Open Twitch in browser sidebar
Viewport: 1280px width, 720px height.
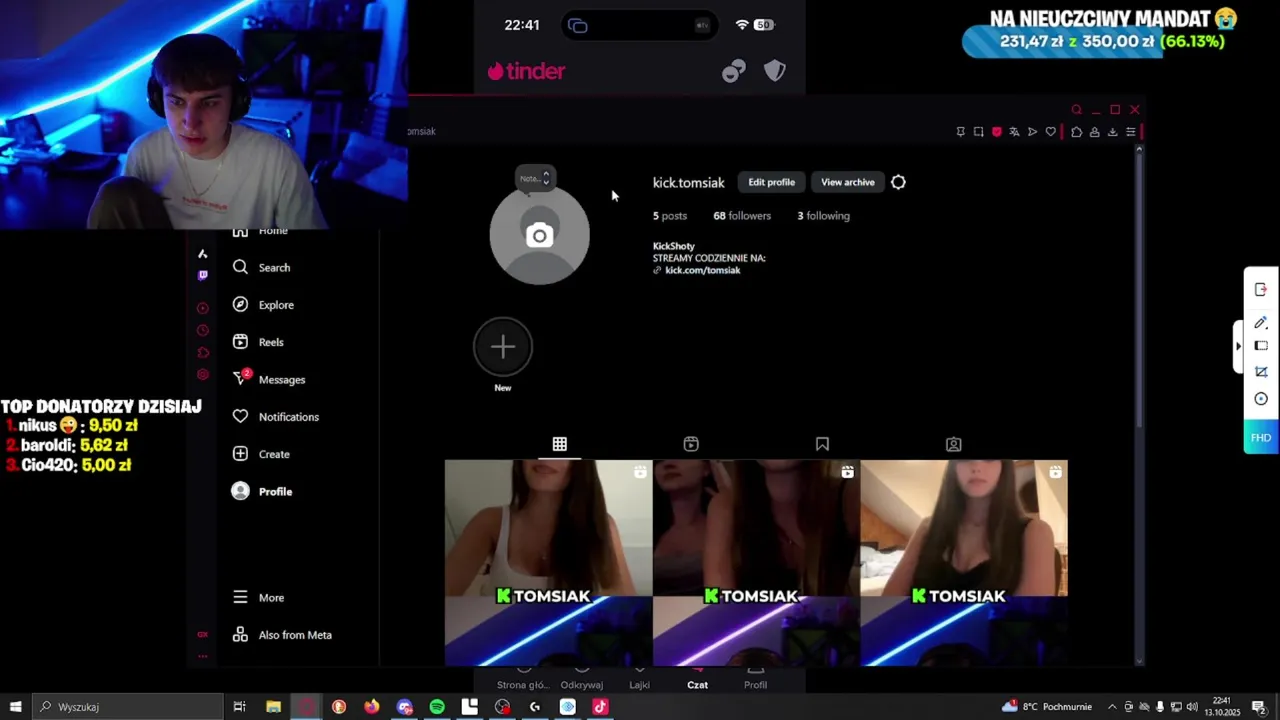point(203,275)
